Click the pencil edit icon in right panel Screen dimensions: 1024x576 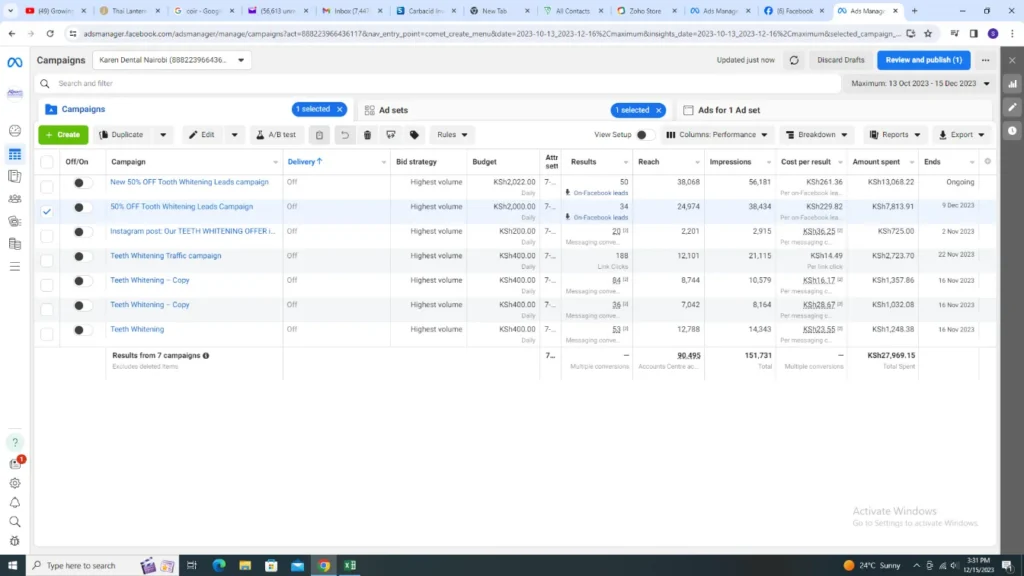coord(1012,107)
